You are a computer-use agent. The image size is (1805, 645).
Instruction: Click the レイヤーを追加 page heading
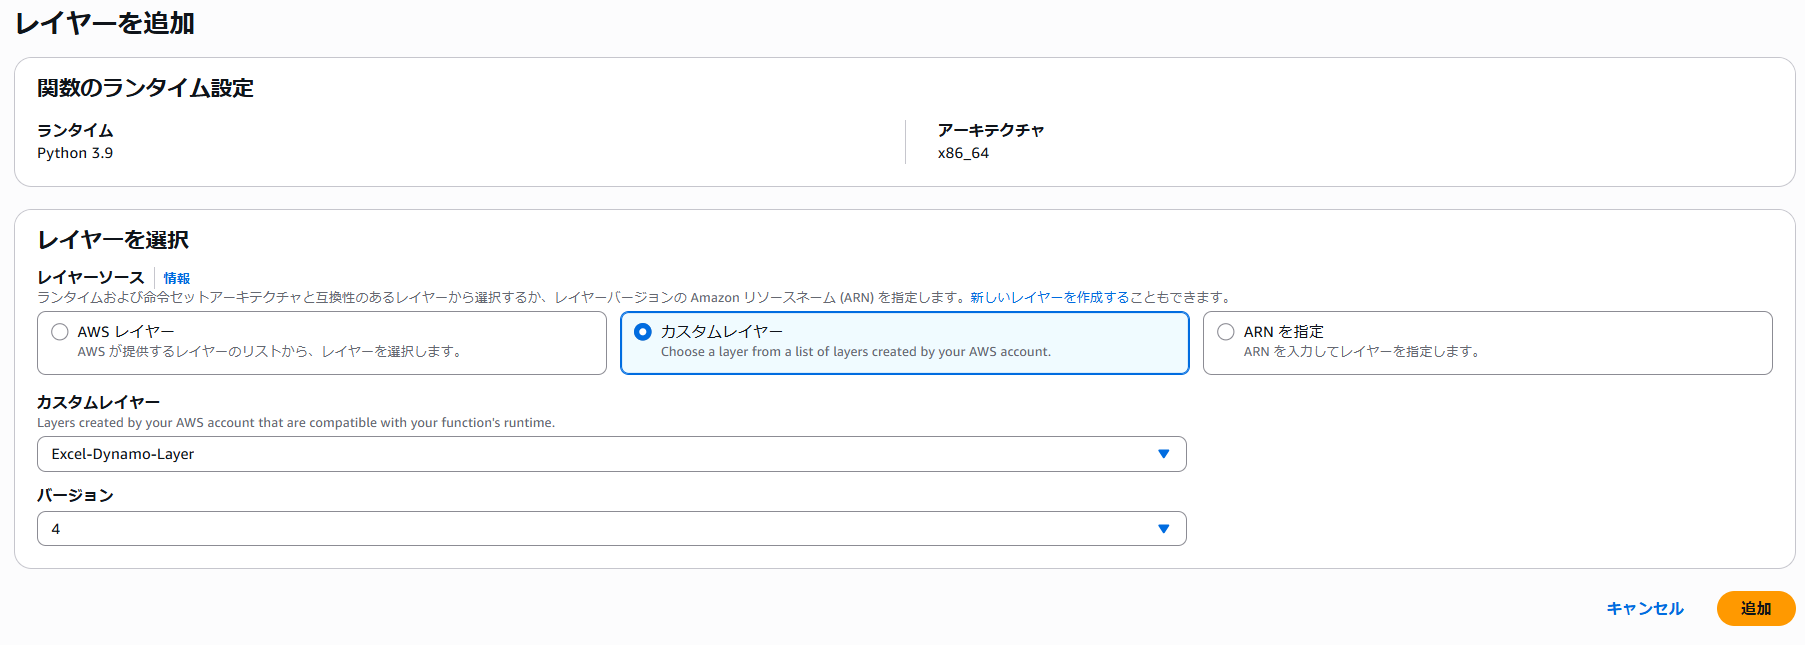point(105,23)
